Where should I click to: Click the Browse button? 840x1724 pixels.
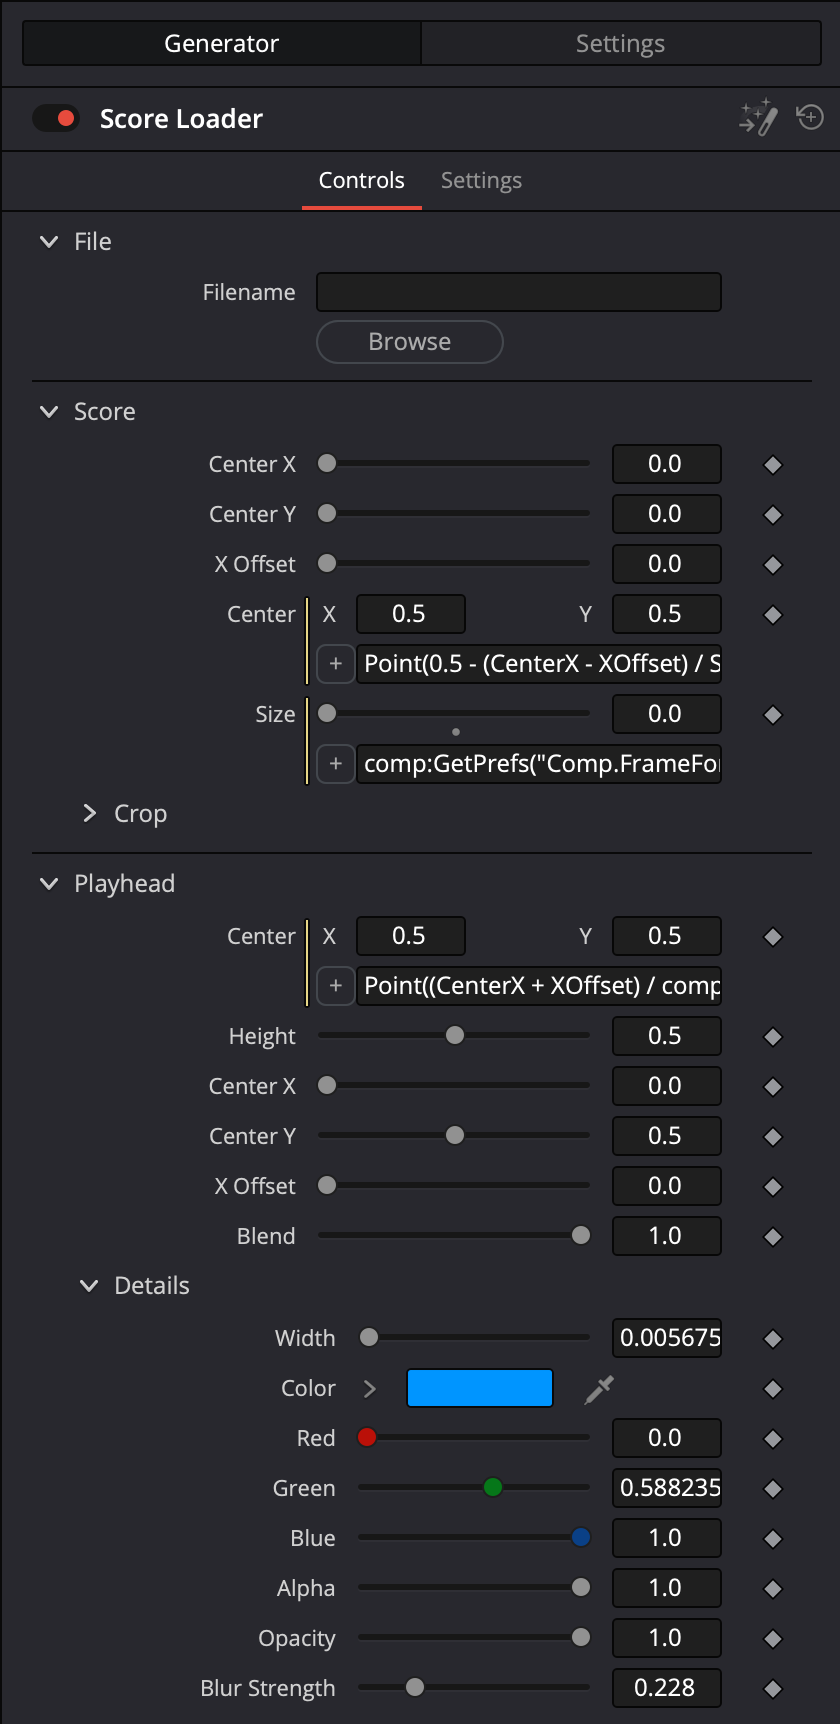click(410, 342)
